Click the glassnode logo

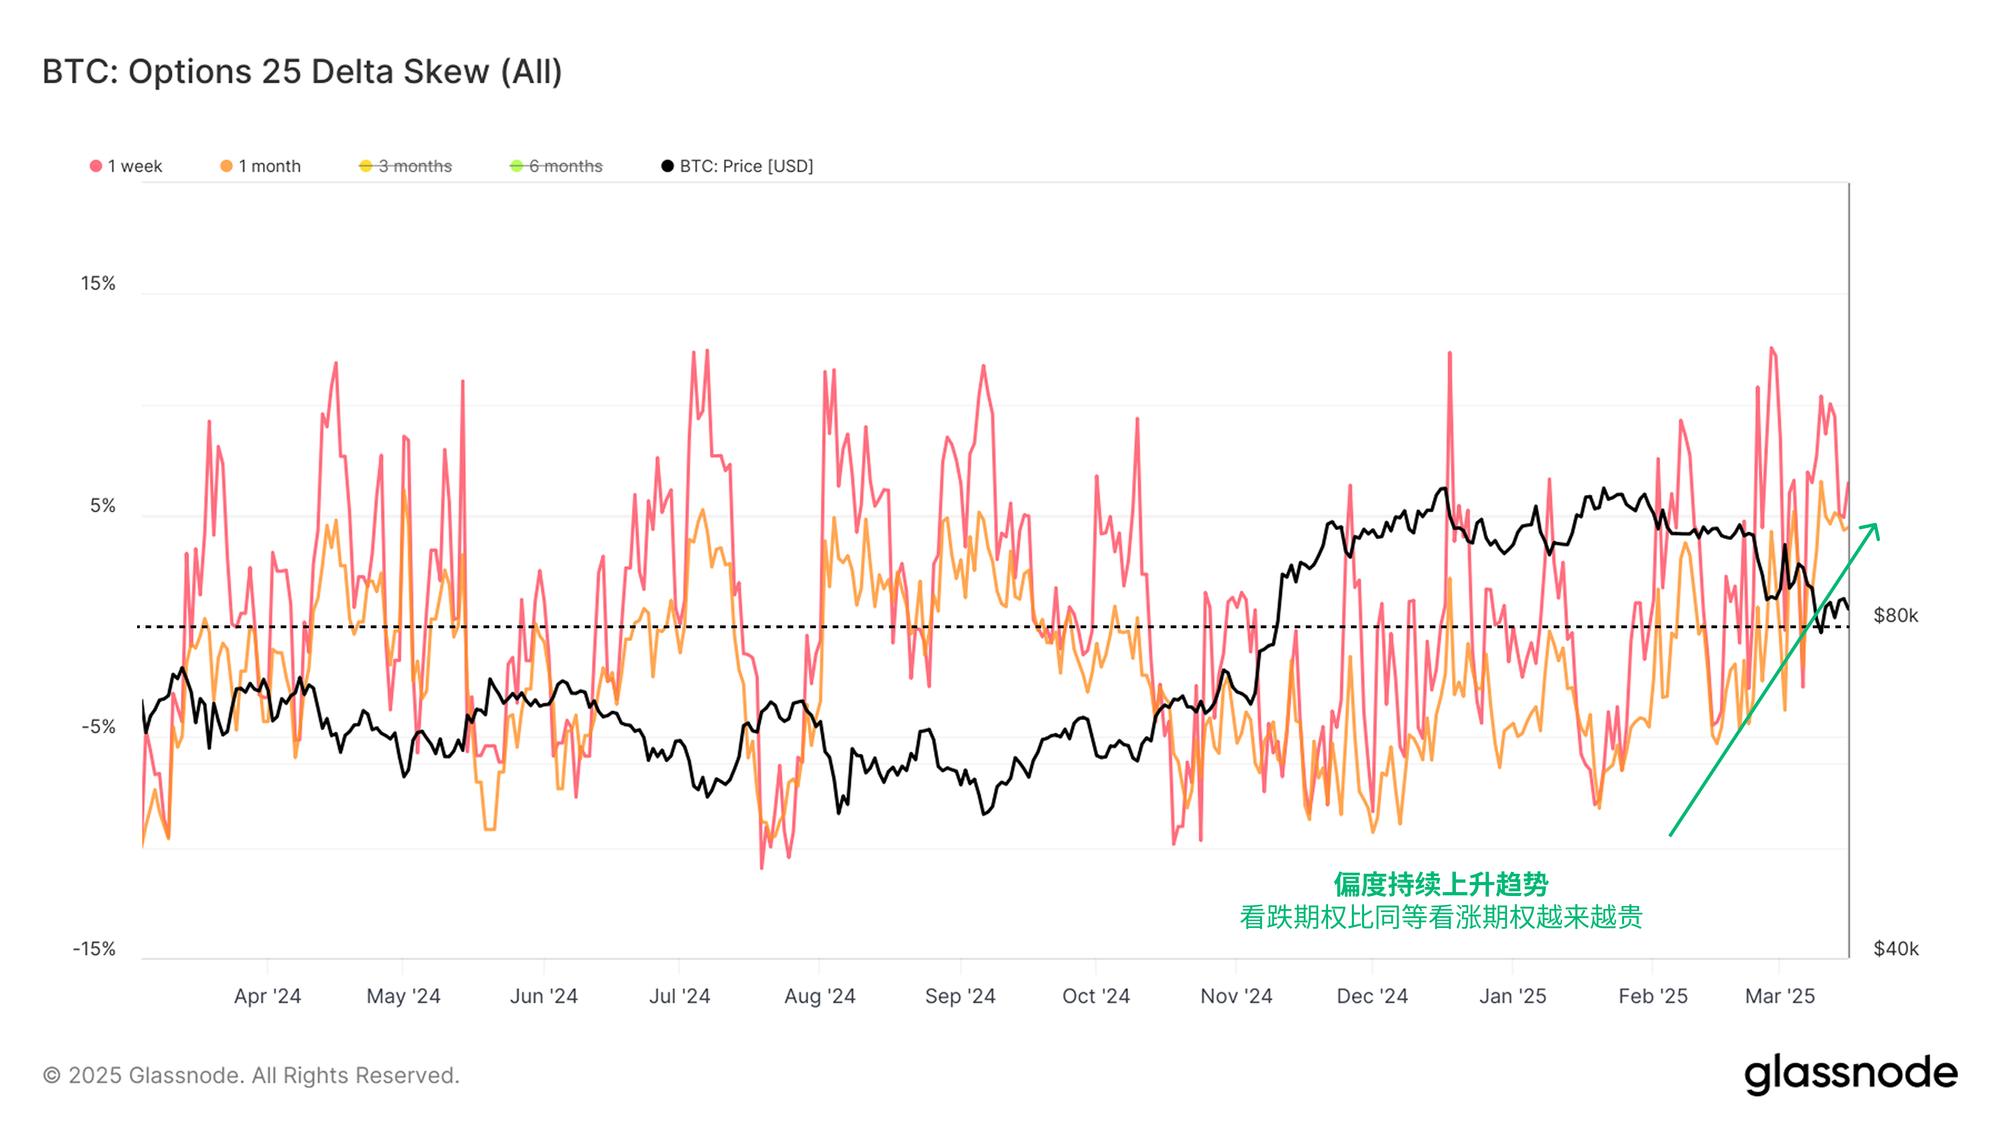(x=1850, y=1074)
